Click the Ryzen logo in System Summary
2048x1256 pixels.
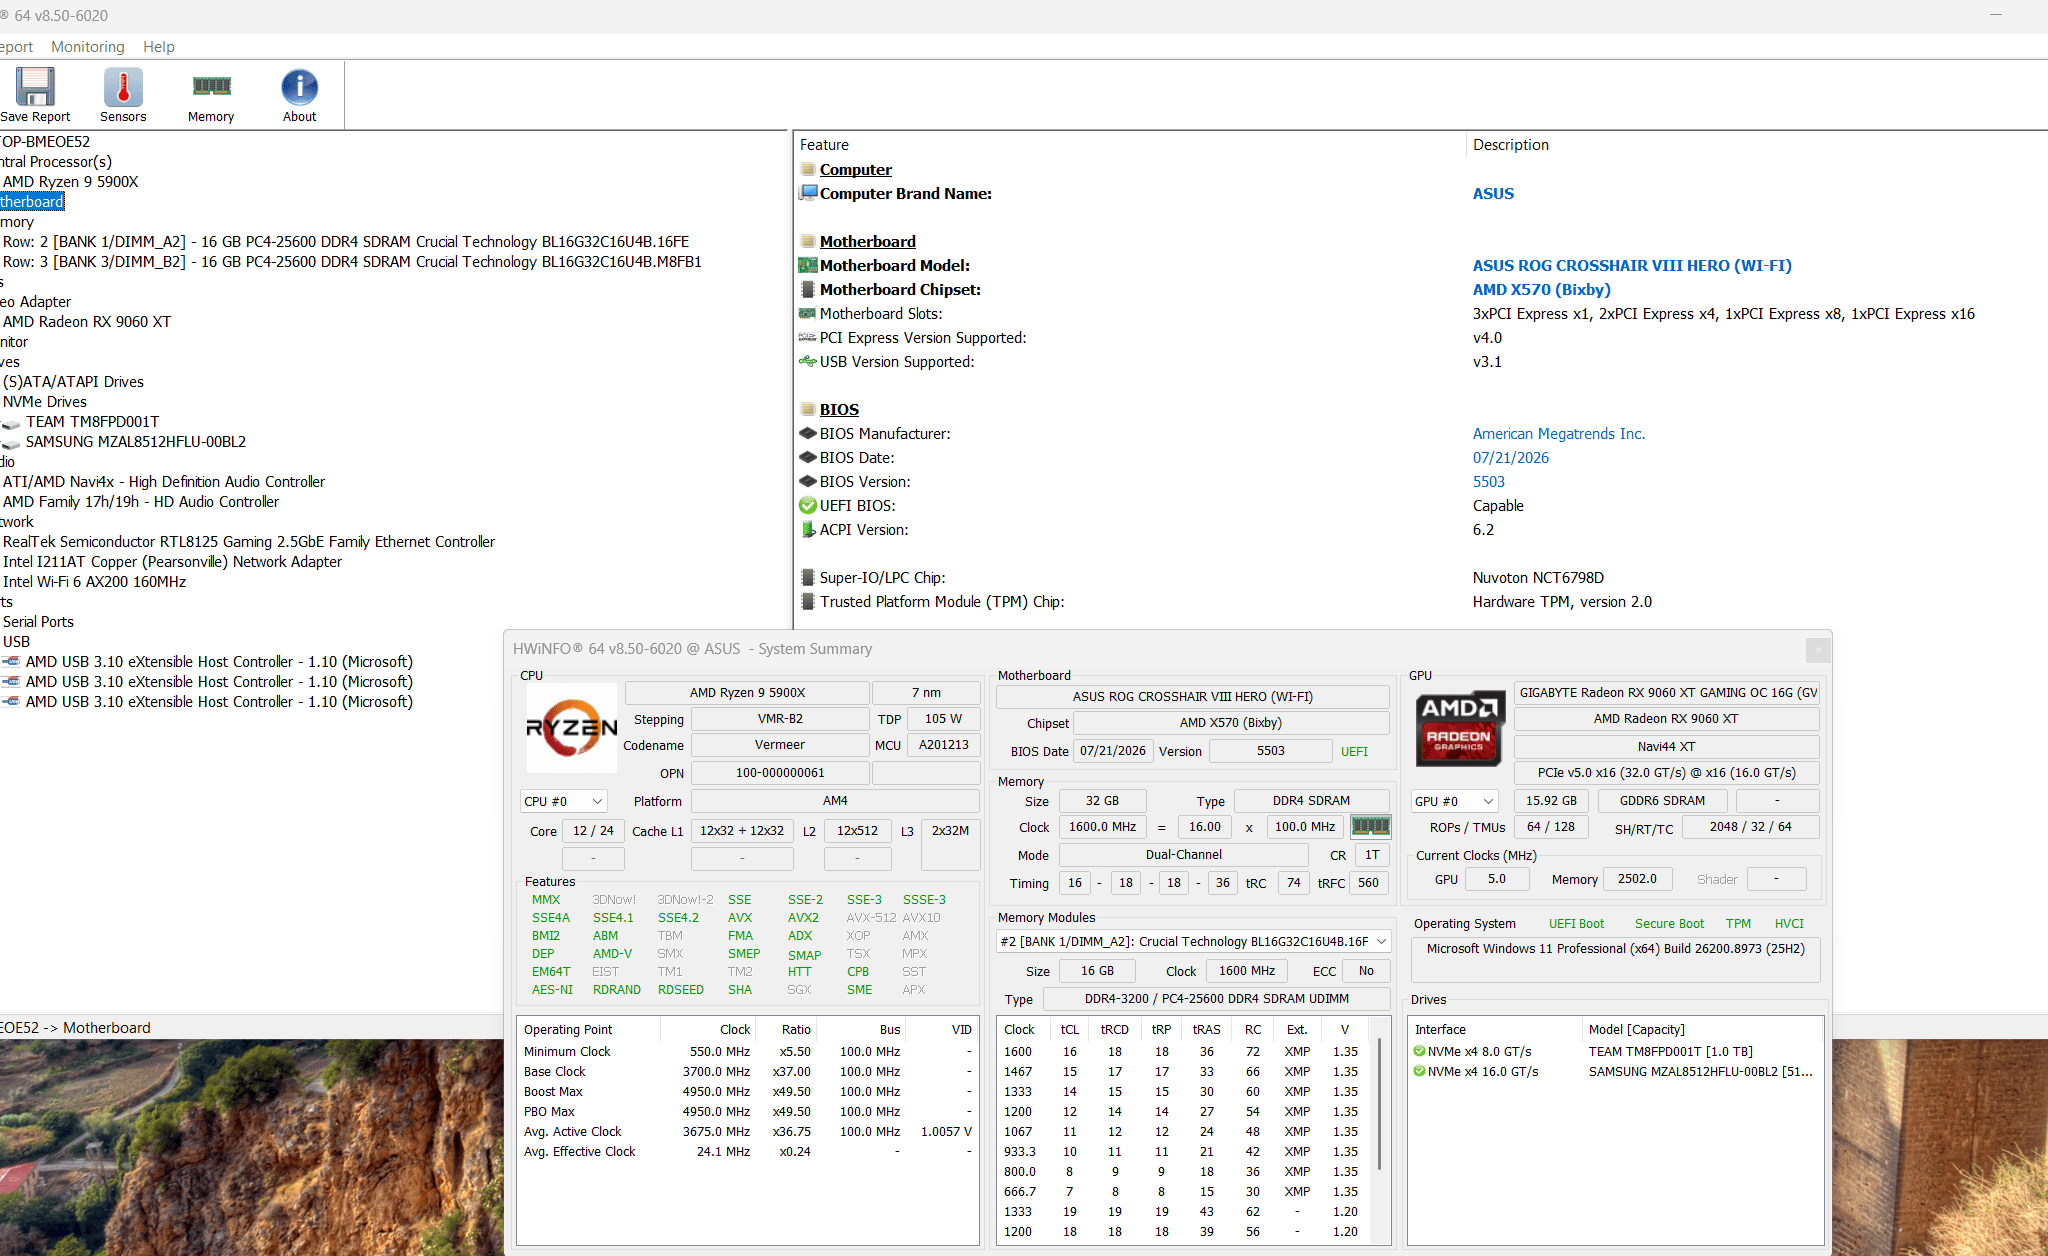tap(572, 728)
